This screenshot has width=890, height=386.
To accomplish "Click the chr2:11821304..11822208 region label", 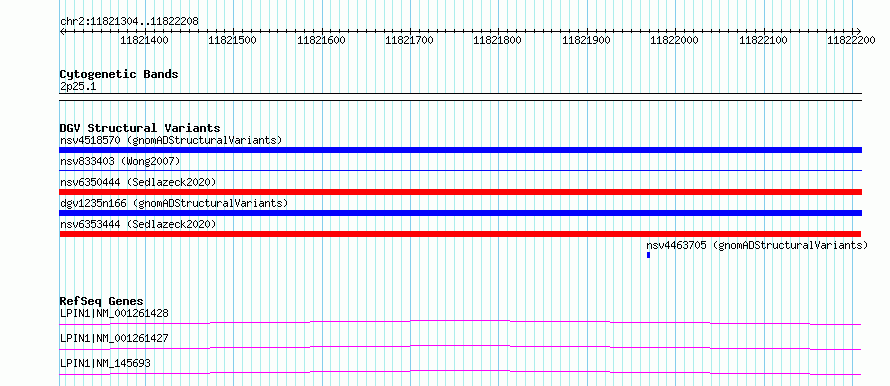I will click(x=129, y=22).
